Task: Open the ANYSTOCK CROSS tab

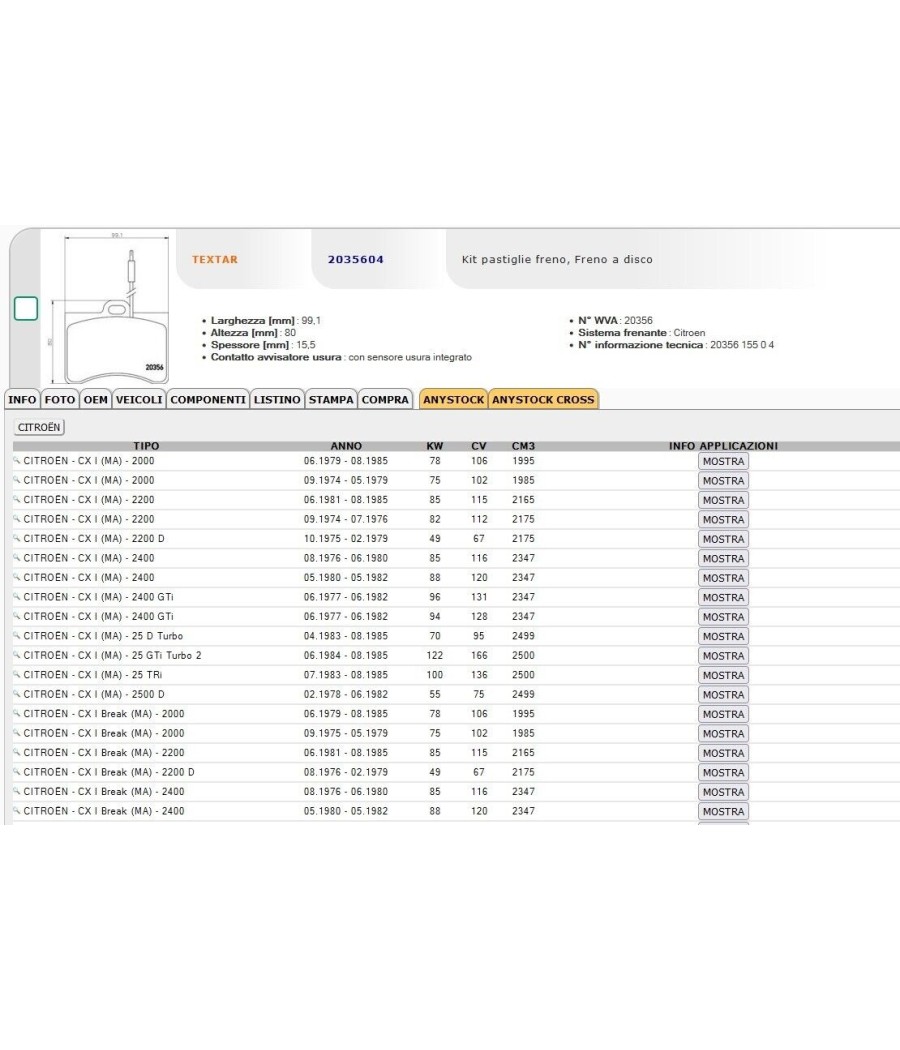Action: (x=543, y=399)
